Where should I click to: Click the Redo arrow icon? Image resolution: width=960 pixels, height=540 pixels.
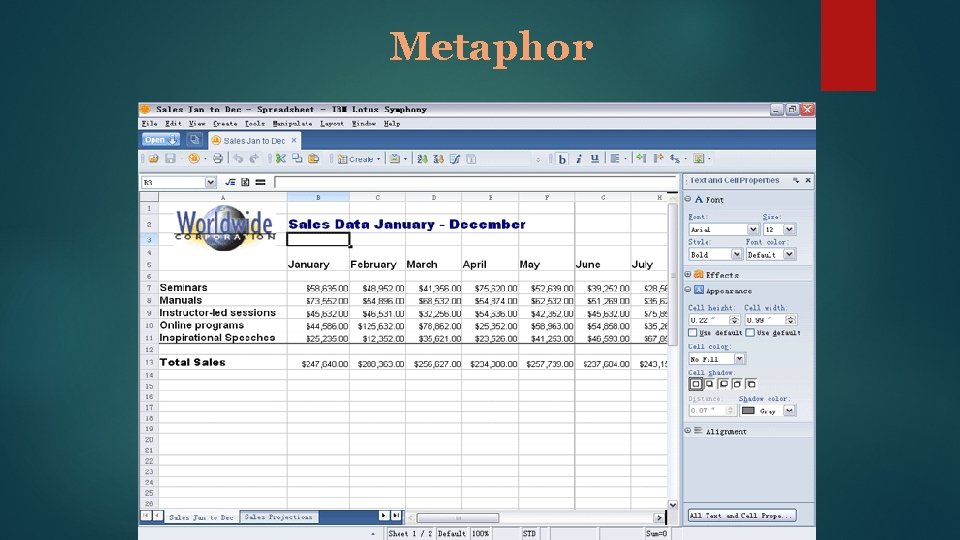(254, 159)
